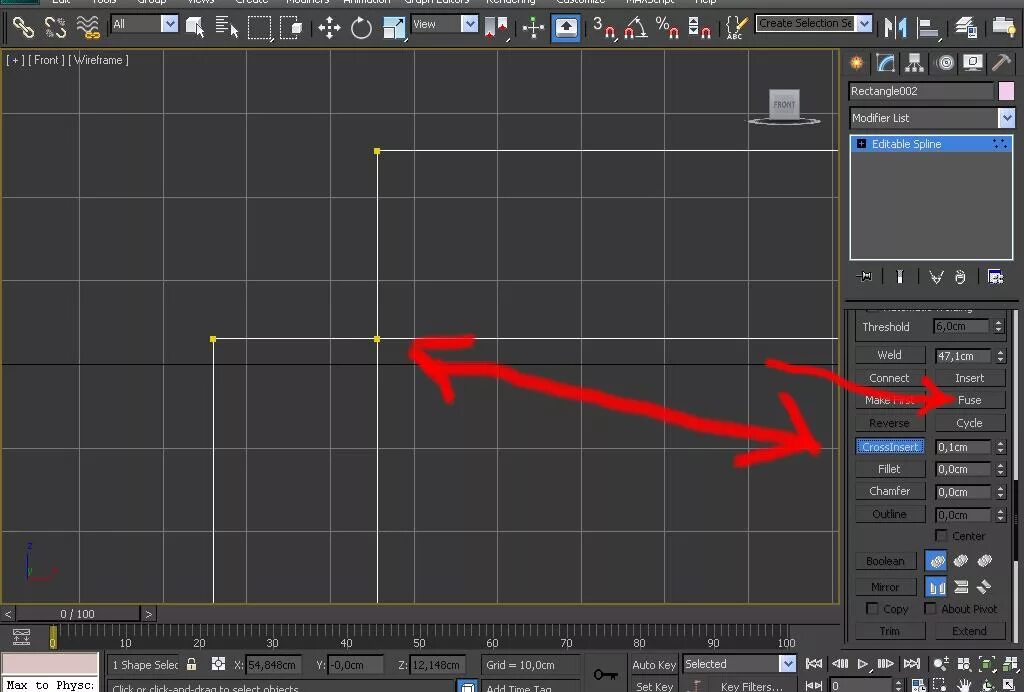Toggle Angle Snap in toolbar

[x=635, y=27]
